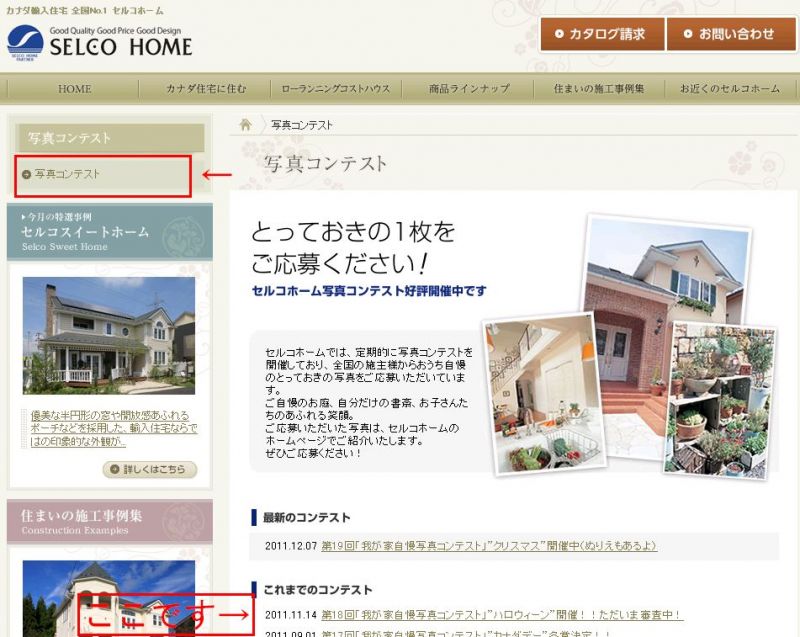Click the kitchen interior photo

pos(544,394)
